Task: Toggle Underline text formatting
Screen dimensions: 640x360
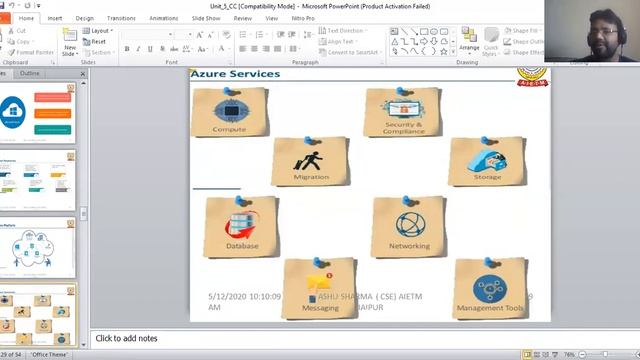Action: (150, 49)
